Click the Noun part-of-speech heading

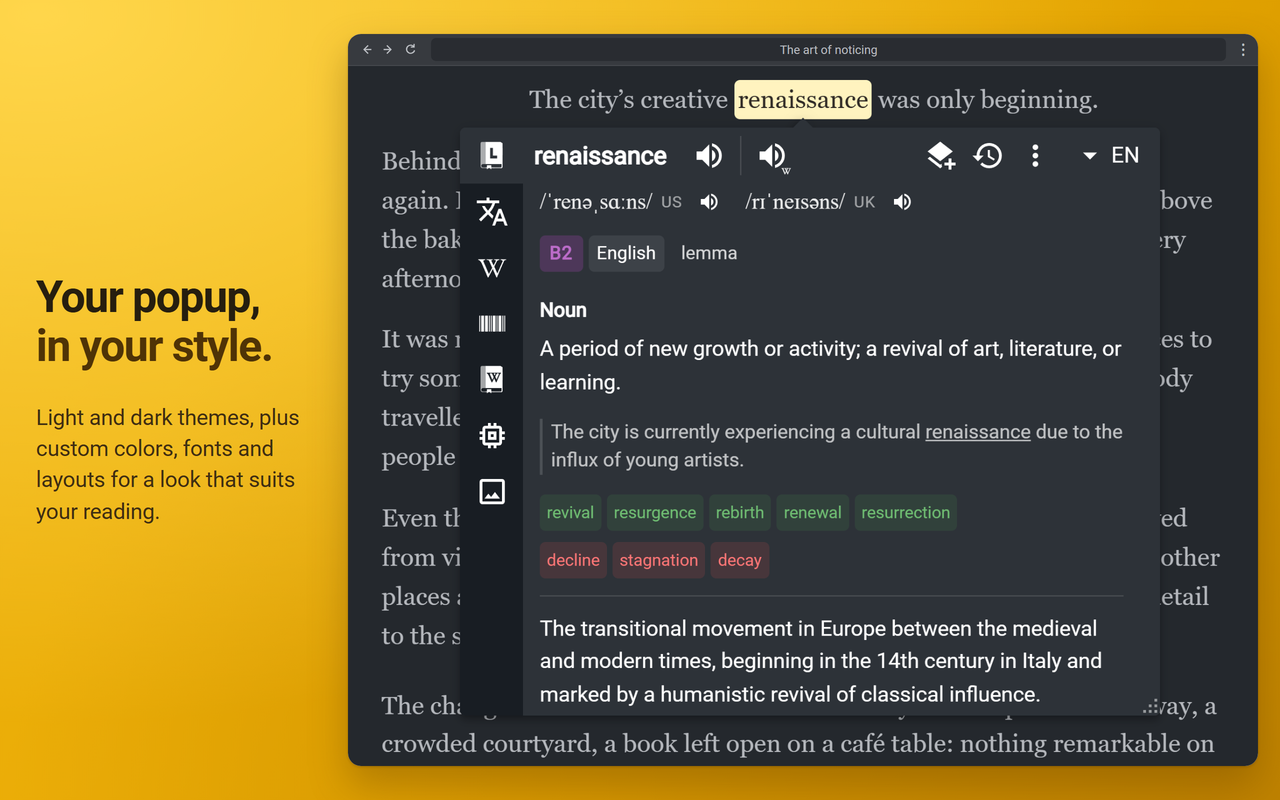(x=563, y=310)
